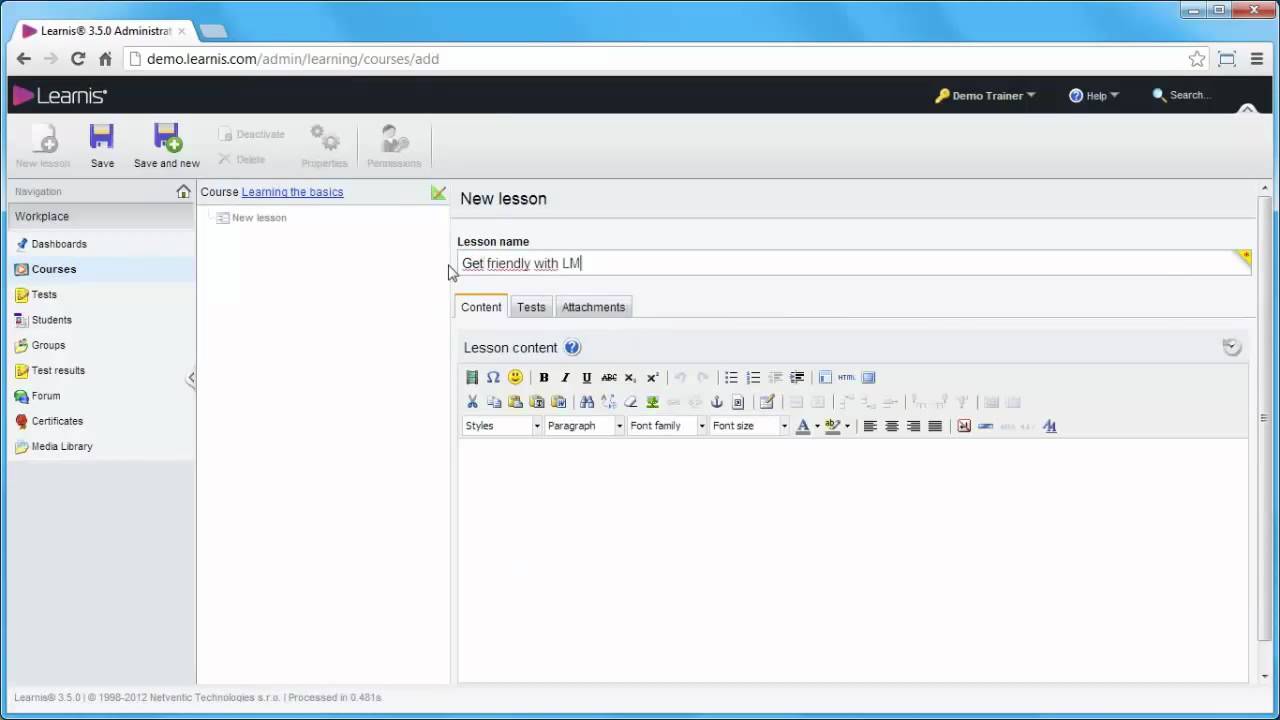1280x720 pixels.
Task: Toggle fullscreen editor mode
Action: coord(869,377)
